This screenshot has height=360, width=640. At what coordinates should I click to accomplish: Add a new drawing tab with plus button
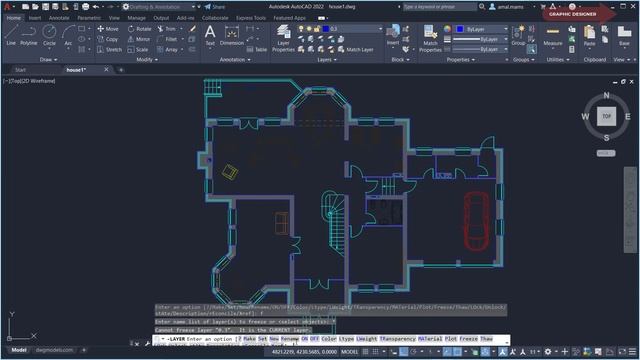[x=121, y=70]
